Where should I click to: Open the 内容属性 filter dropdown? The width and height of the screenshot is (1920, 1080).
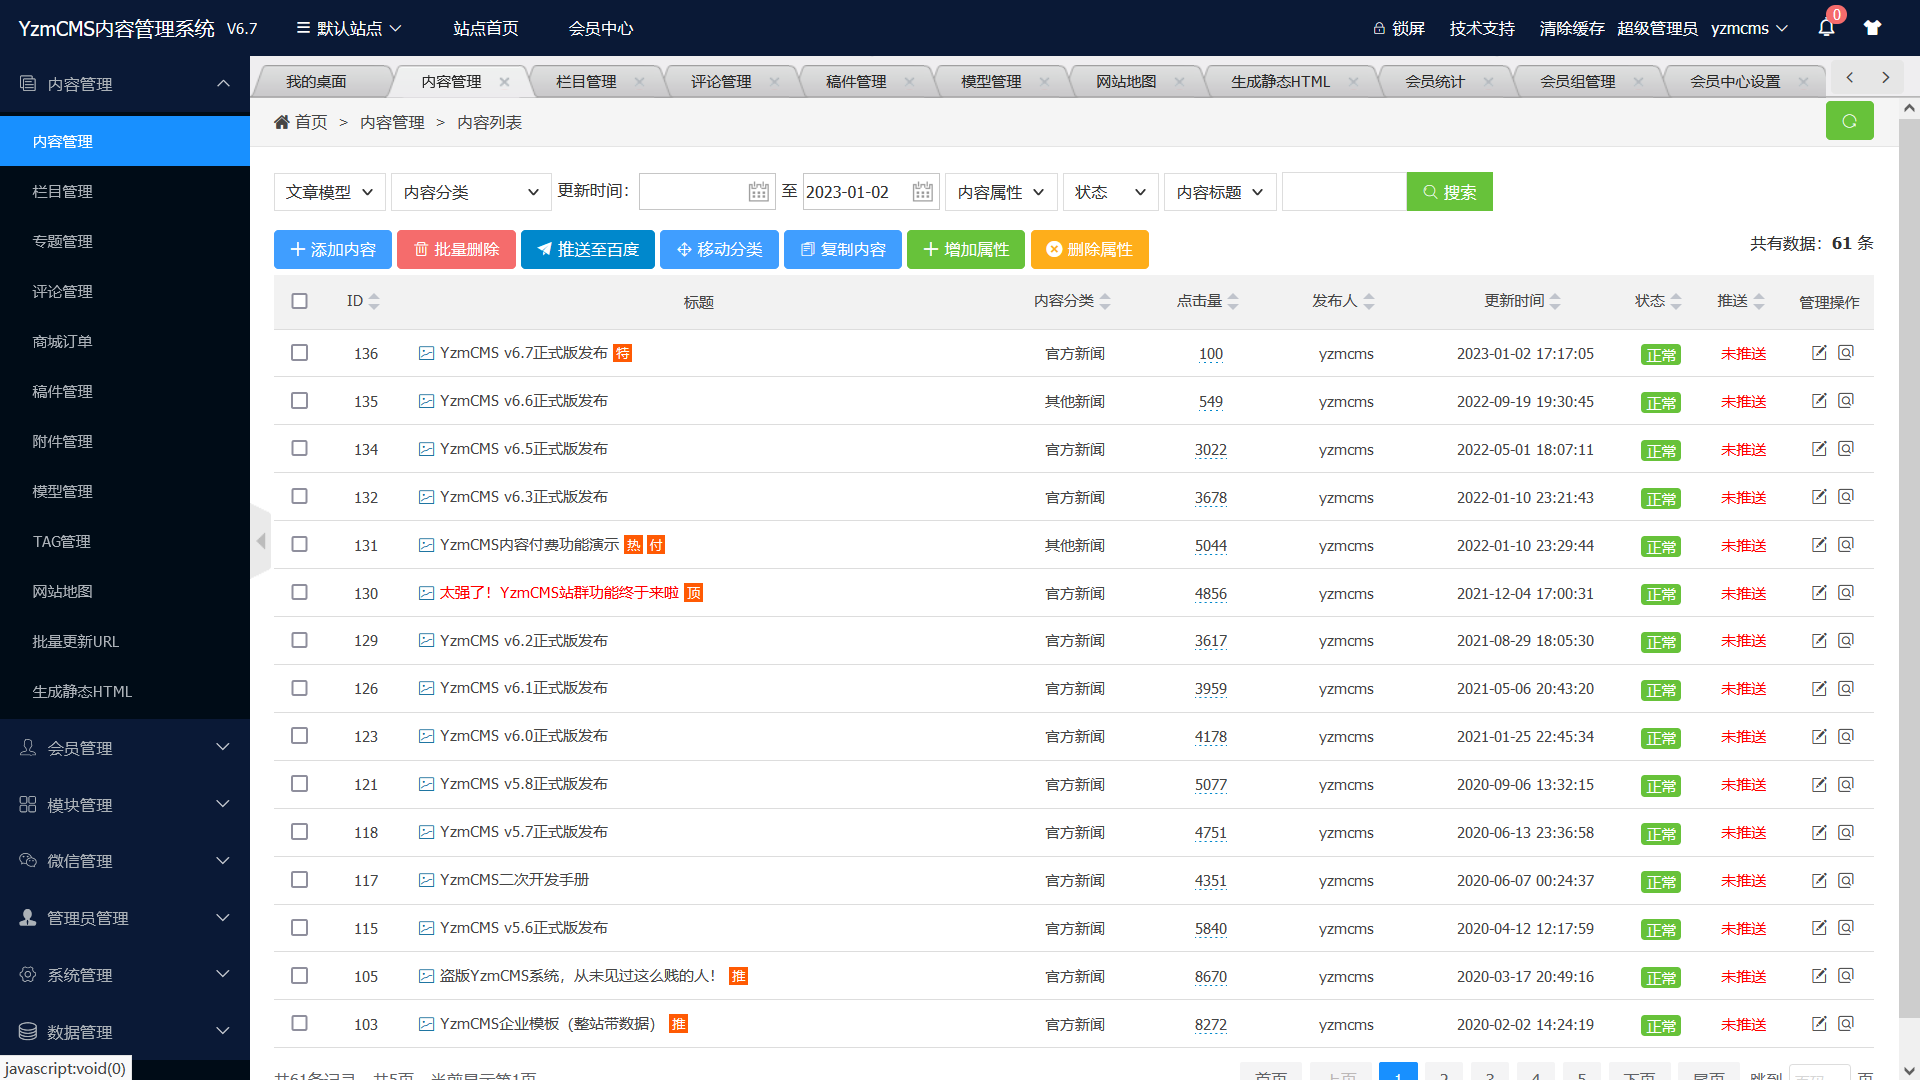click(1000, 192)
